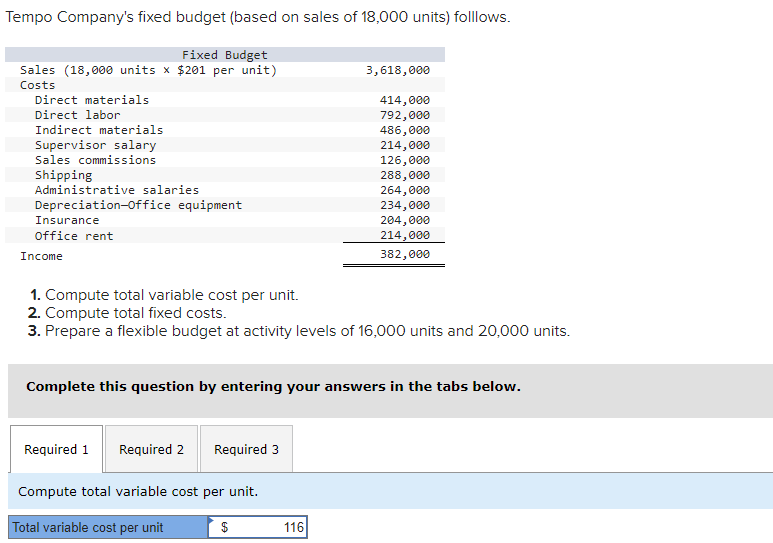Click the Administrative salaries row label
Viewport: 773px width, 543px height.
(x=117, y=190)
